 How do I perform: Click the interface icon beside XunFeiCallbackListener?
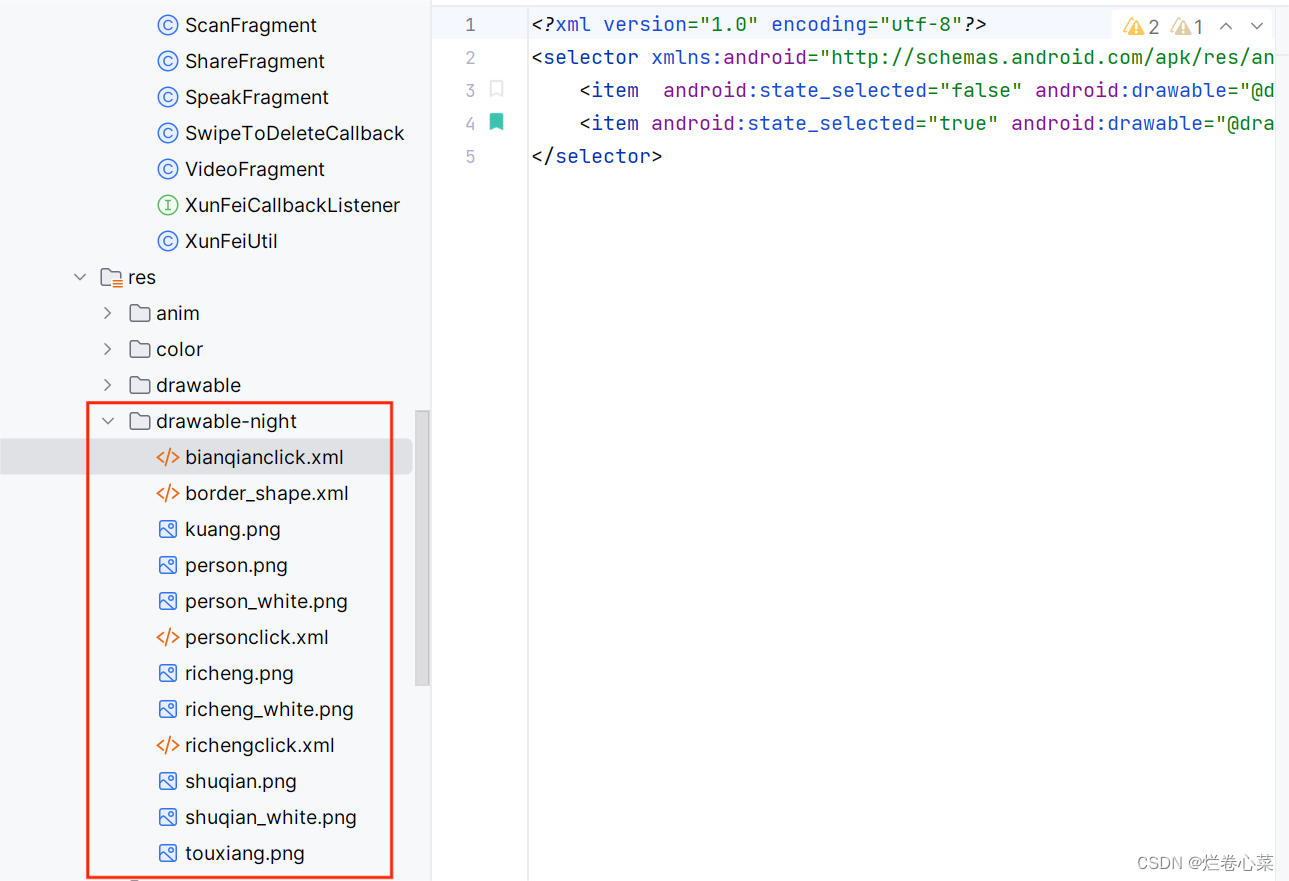pyautogui.click(x=166, y=205)
